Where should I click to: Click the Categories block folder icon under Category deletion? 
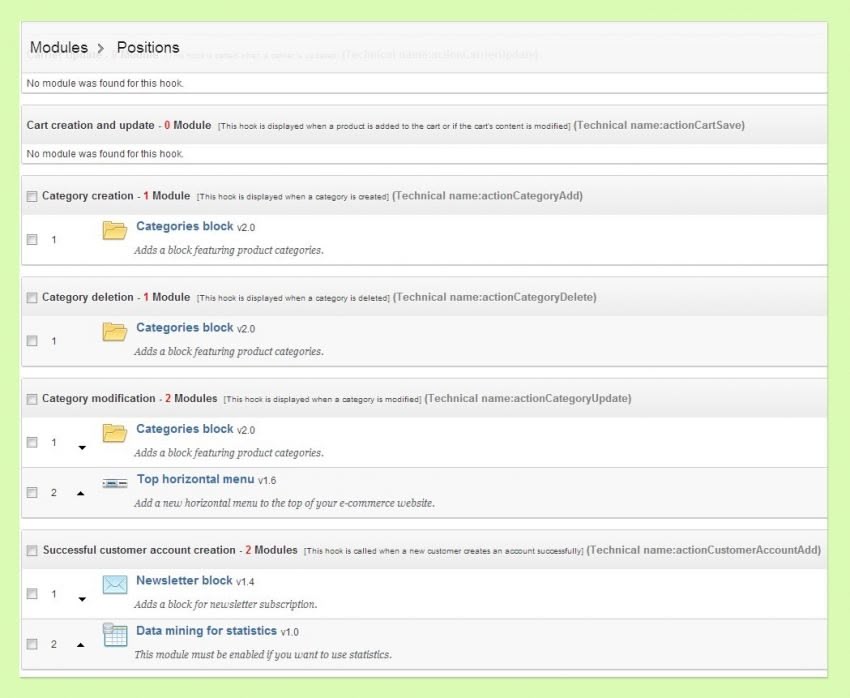point(114,331)
